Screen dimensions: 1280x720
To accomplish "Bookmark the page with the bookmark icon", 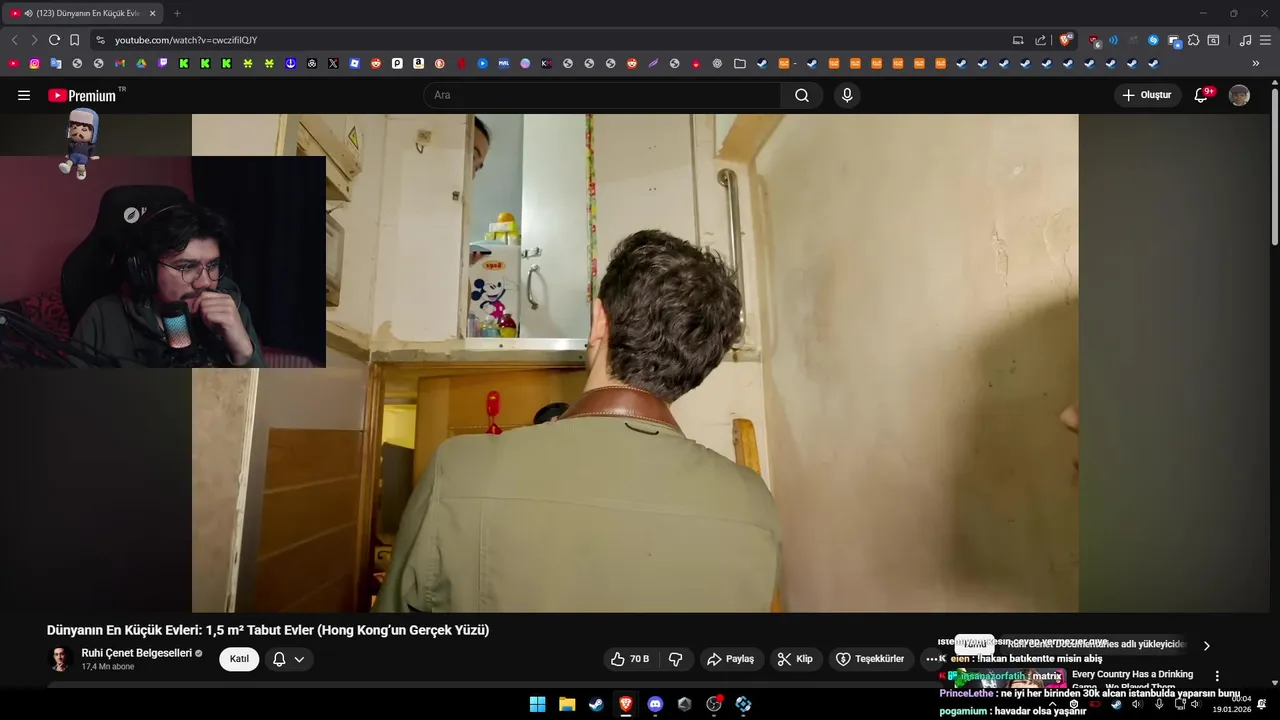I will click(x=74, y=40).
